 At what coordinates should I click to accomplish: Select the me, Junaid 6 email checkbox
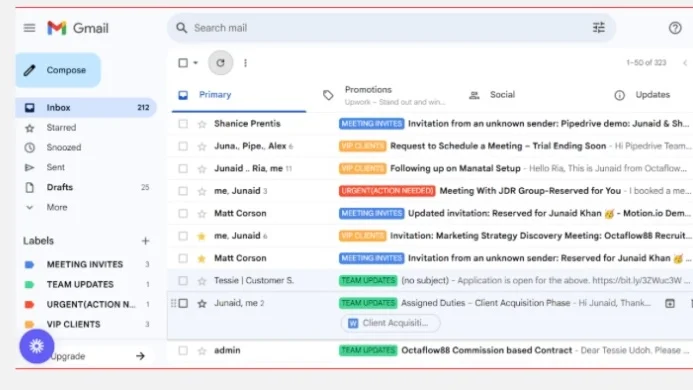point(183,236)
